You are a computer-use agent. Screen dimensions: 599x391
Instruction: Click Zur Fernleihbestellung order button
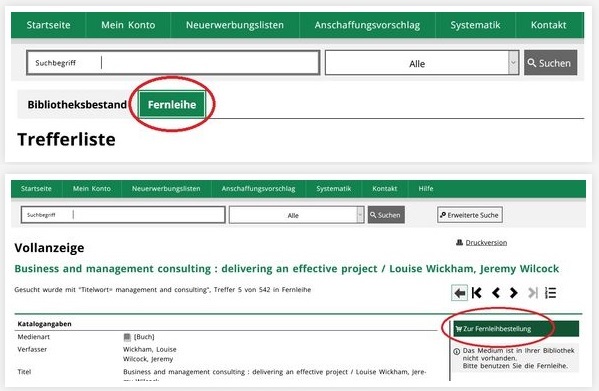(516, 329)
